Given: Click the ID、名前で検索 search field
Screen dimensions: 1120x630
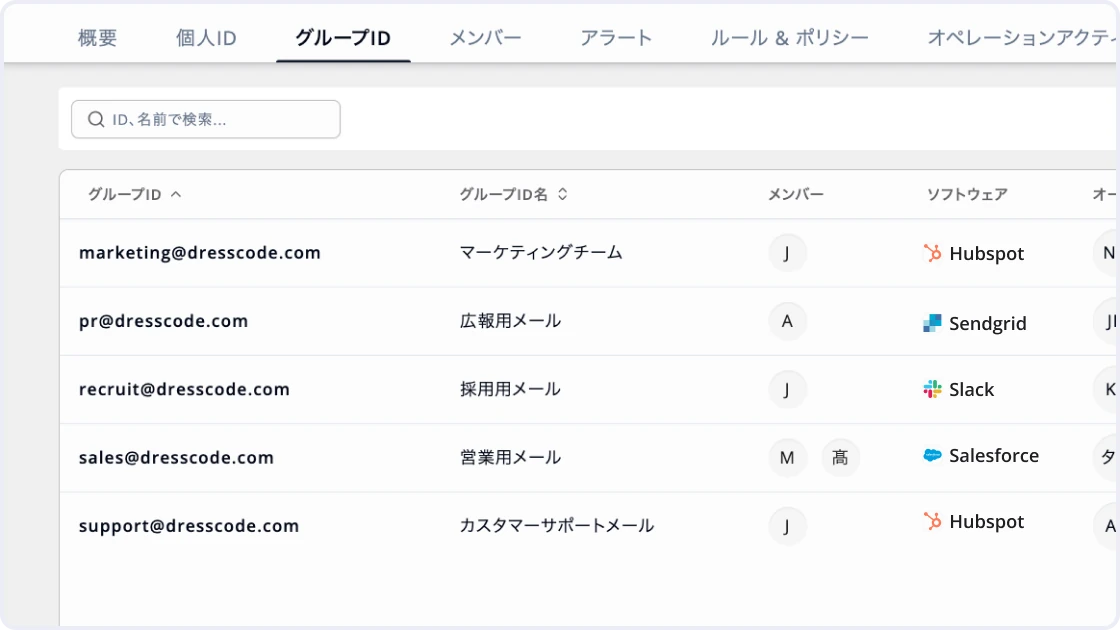Looking at the screenshot, I should pyautogui.click(x=206, y=119).
